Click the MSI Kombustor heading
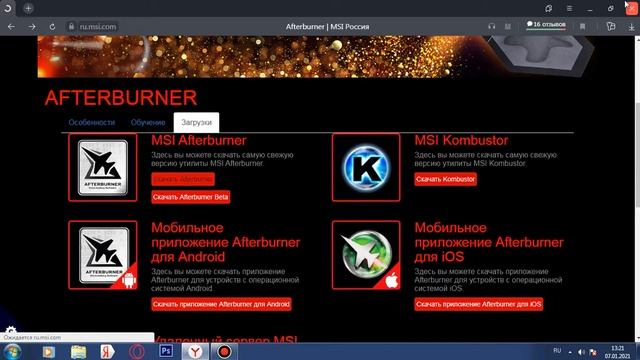Viewport: 640px width, 360px height. click(x=461, y=140)
